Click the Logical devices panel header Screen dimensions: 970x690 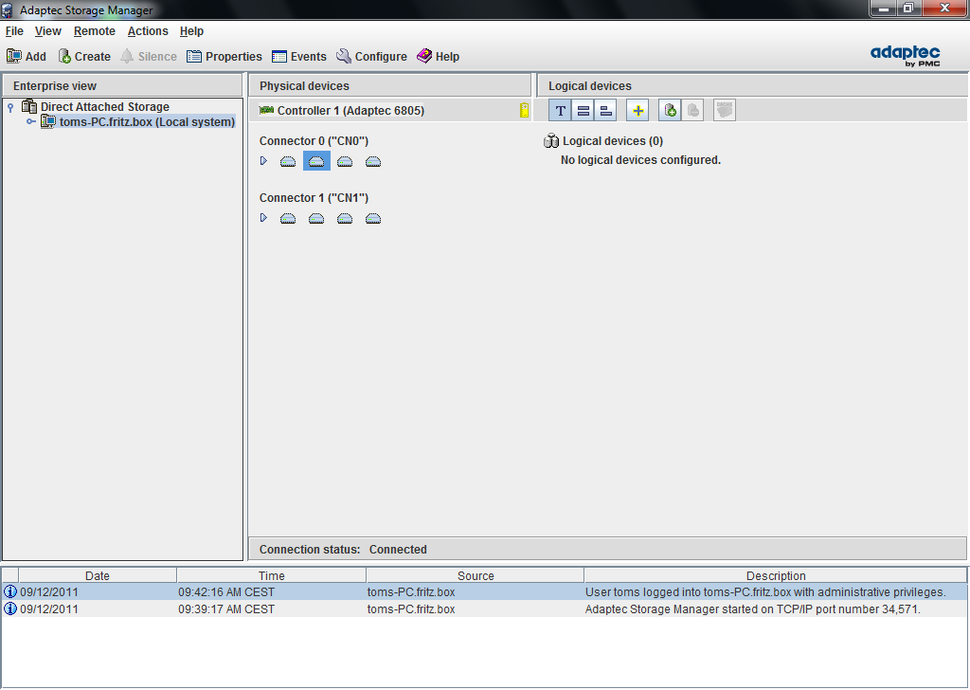(x=752, y=86)
